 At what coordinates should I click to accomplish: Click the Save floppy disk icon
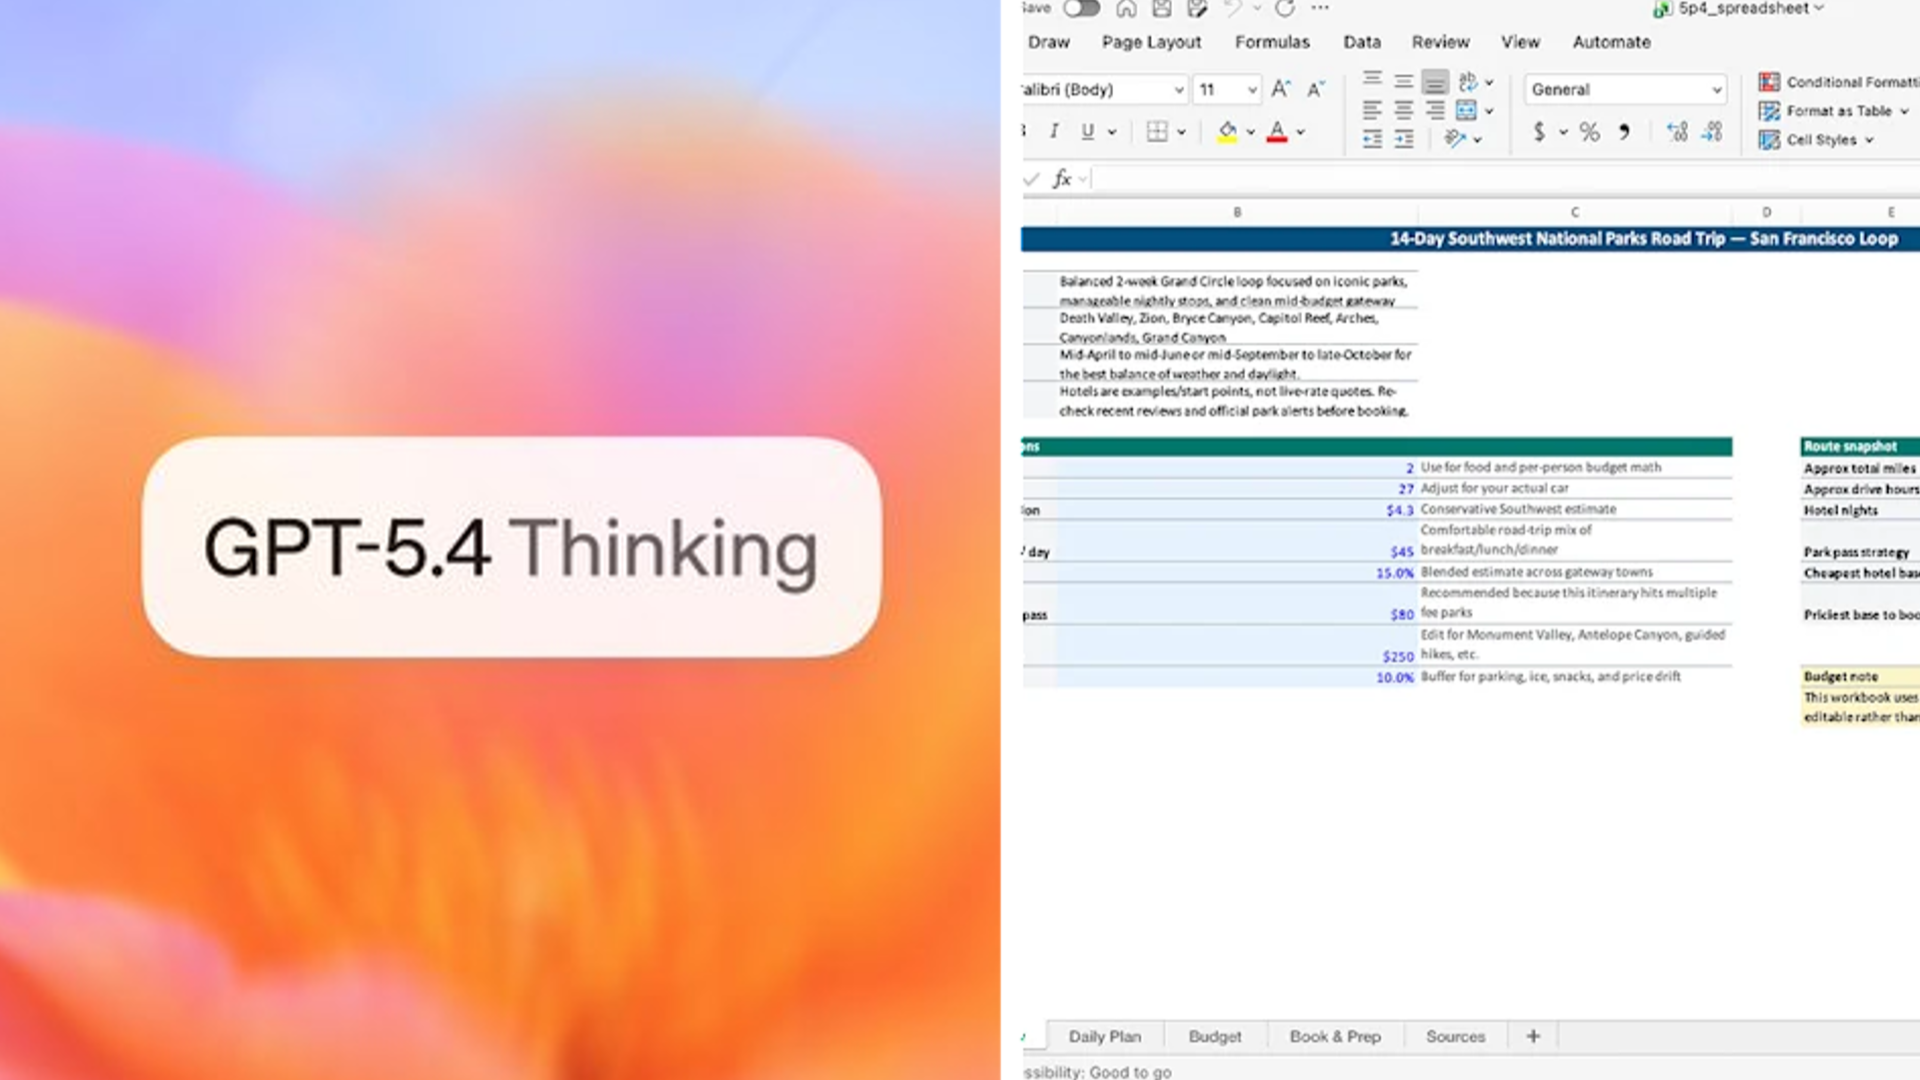tap(1161, 9)
